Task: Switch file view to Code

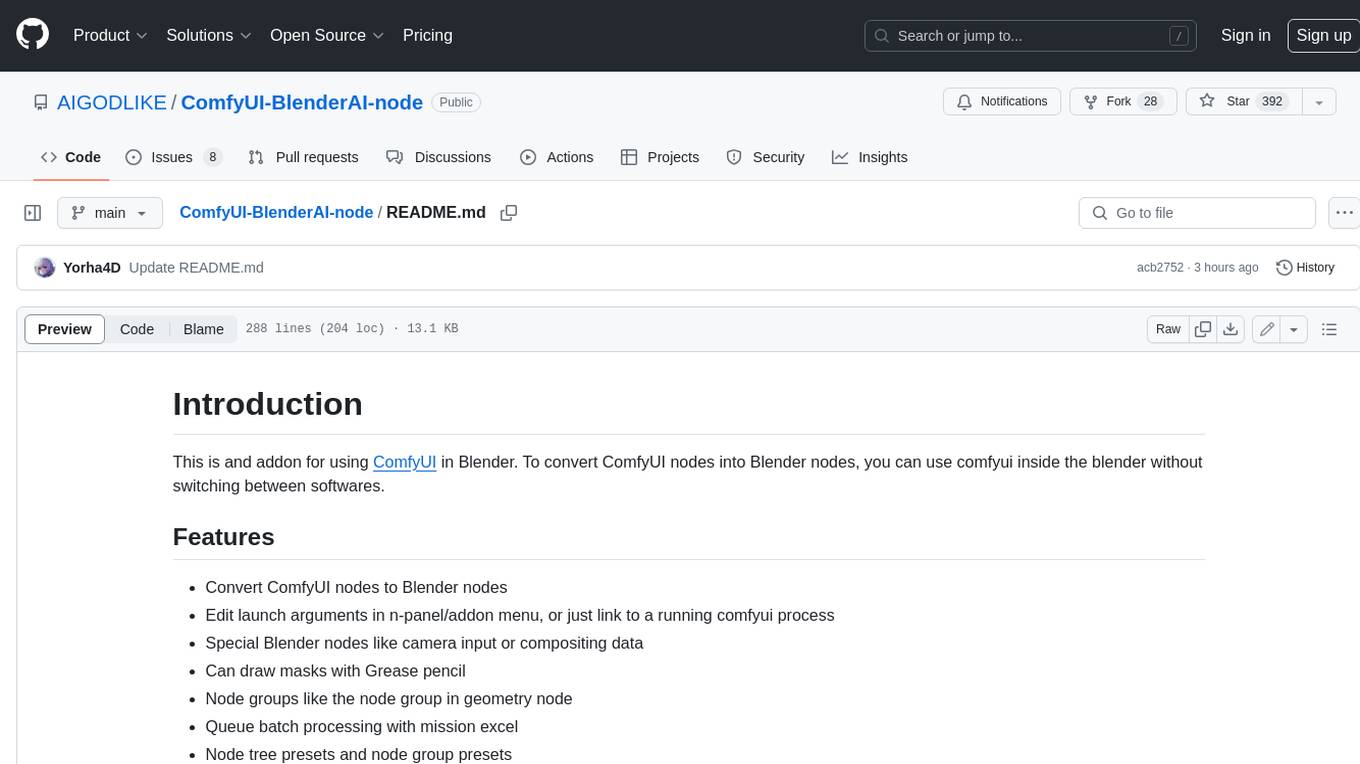Action: (137, 329)
